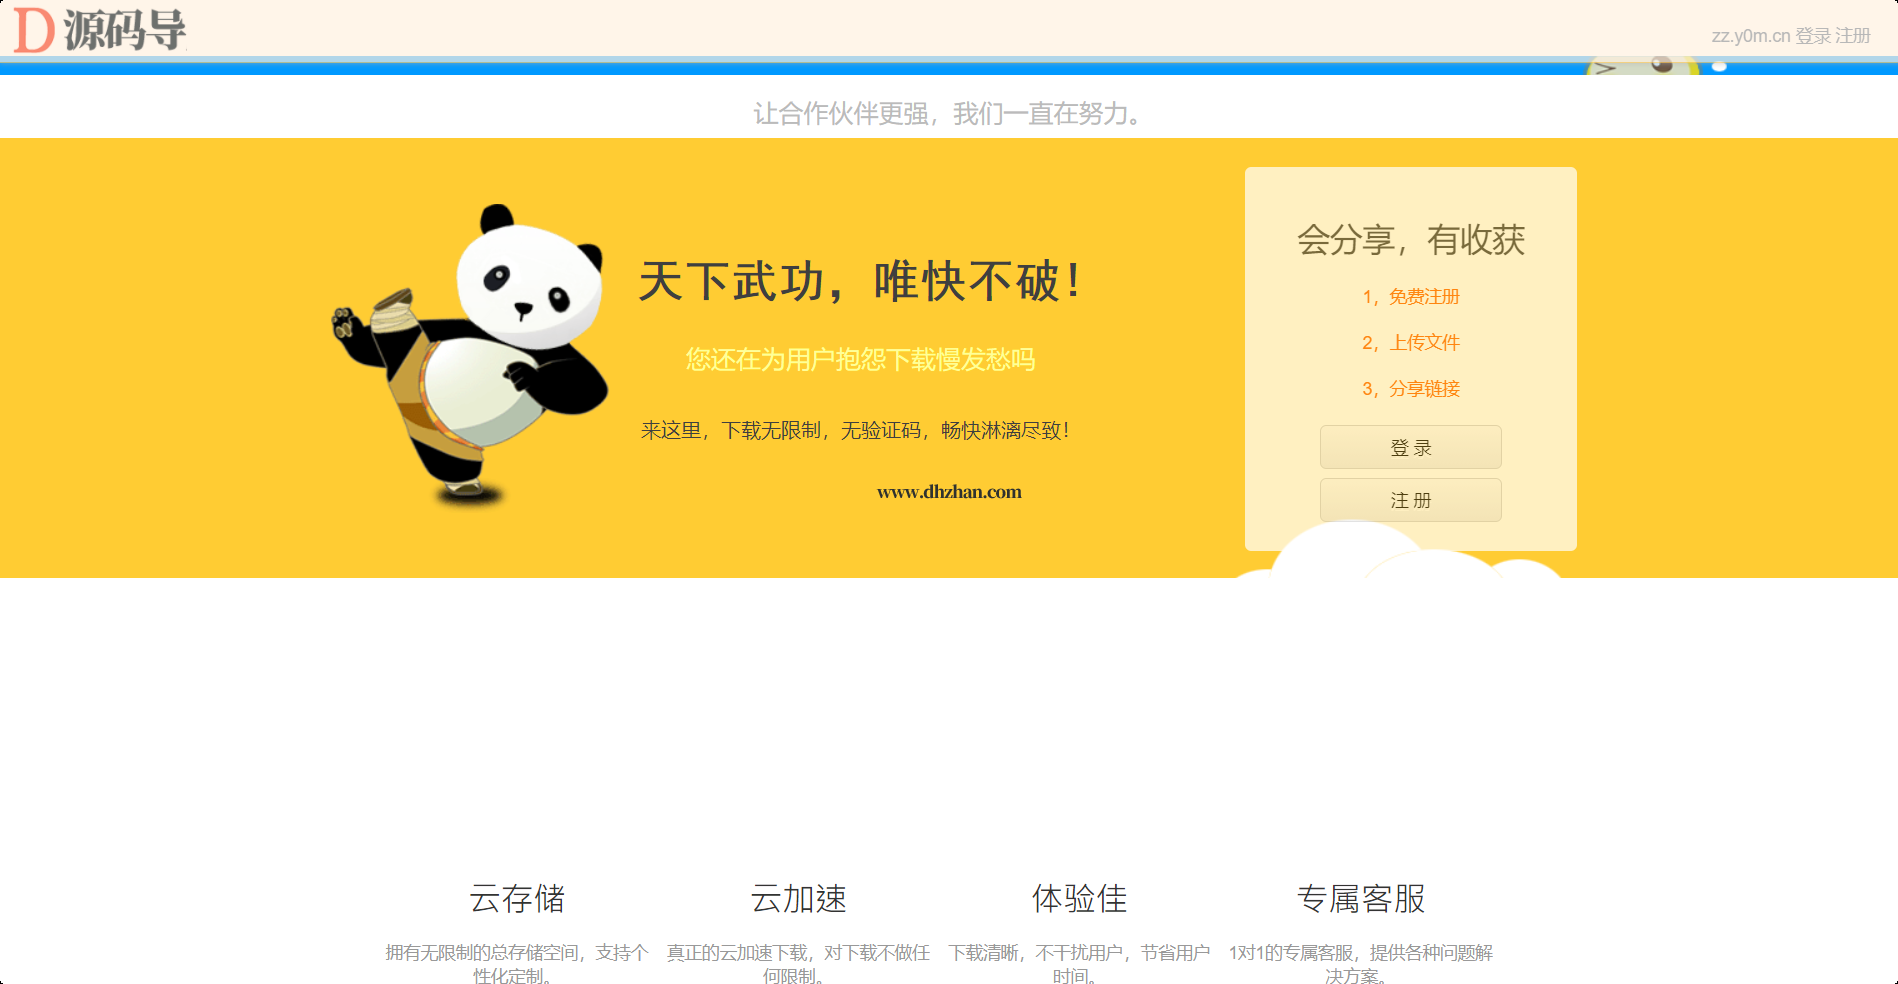The image size is (1898, 984).
Task: Select step 1, 免费注册
Action: (1410, 297)
